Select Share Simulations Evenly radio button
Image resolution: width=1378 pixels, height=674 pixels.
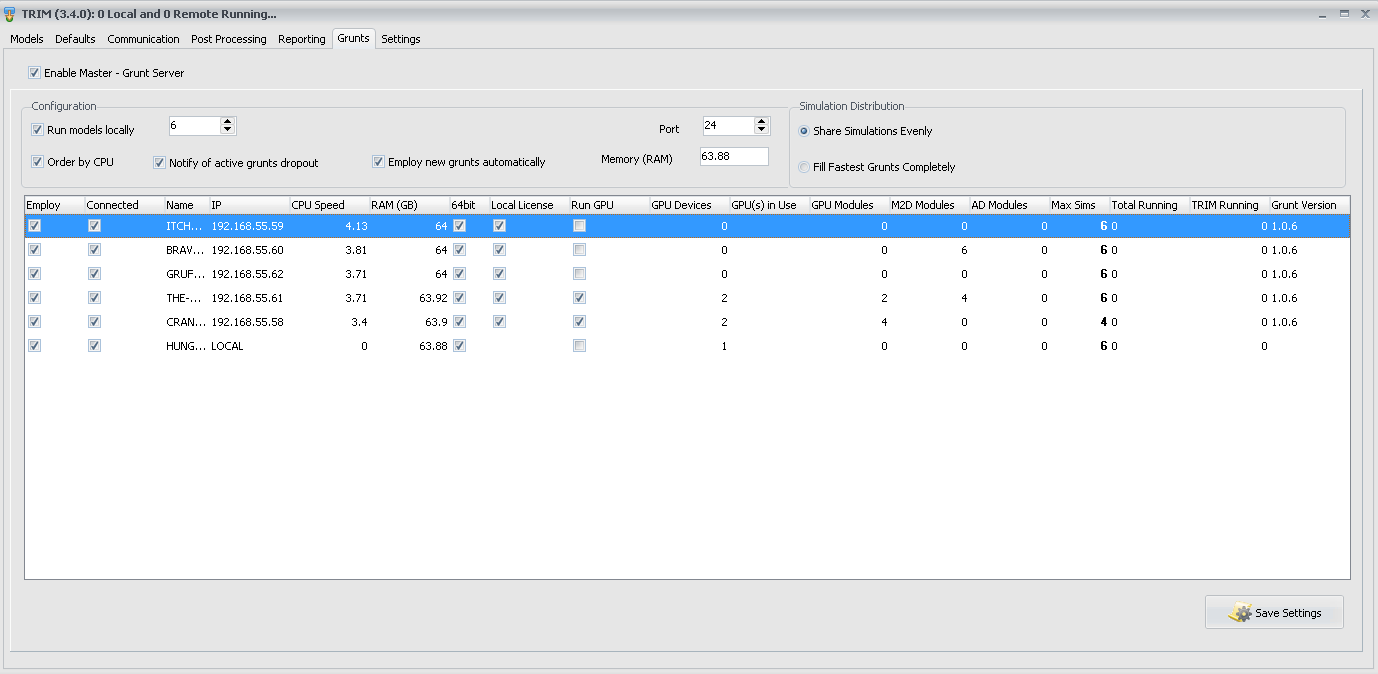click(805, 131)
